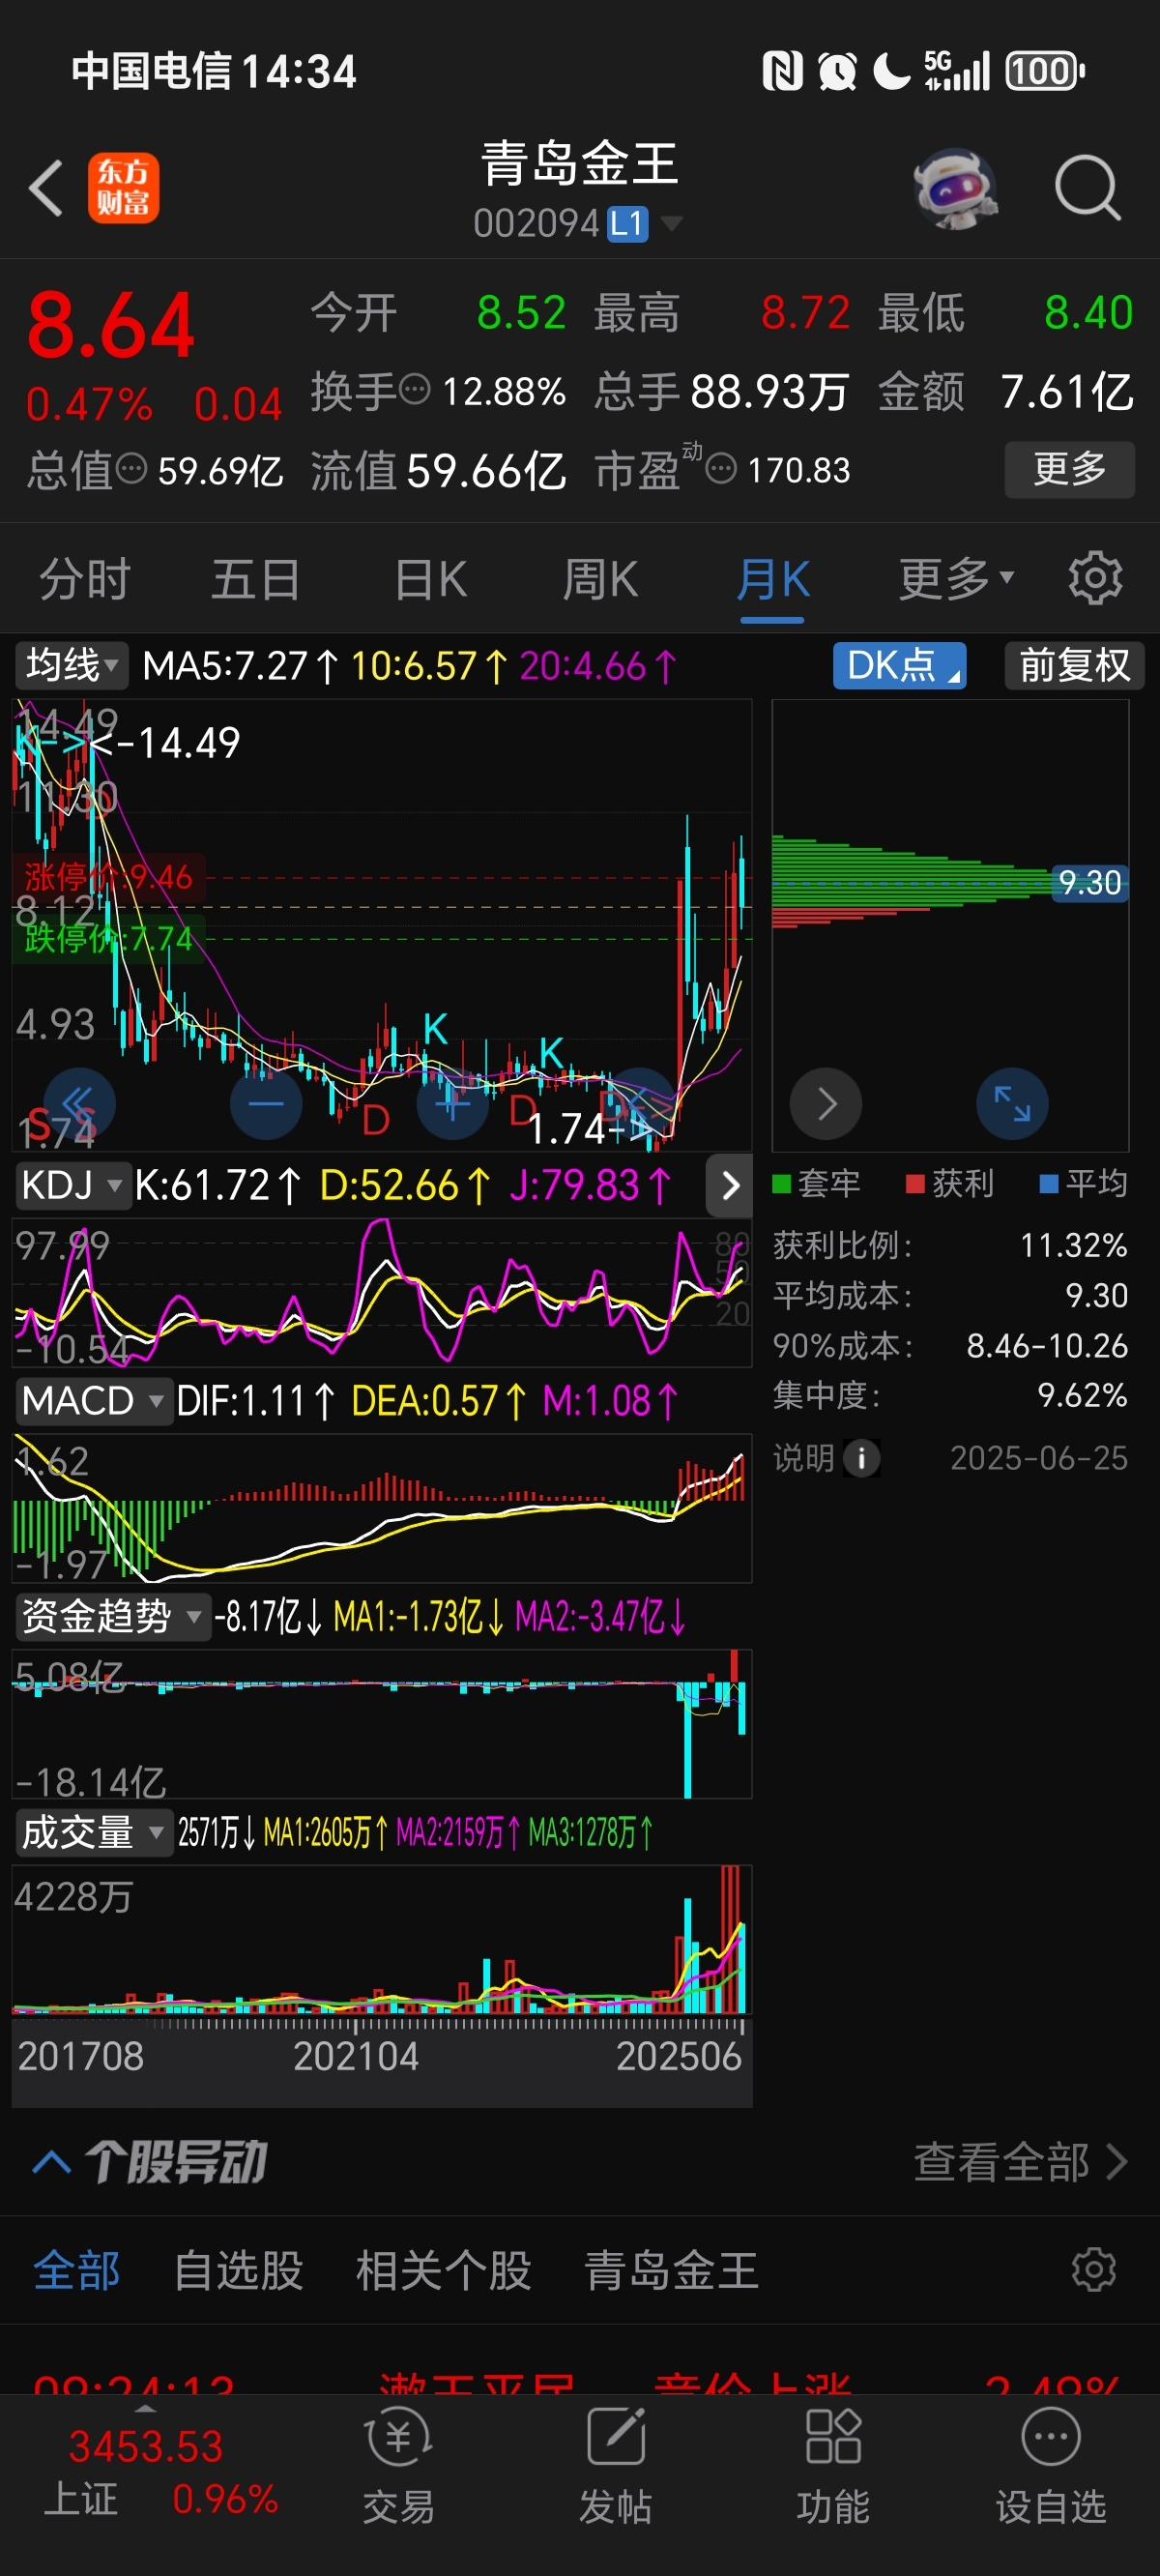Image resolution: width=1160 pixels, height=2576 pixels.
Task: Open the 均线 indicator dropdown
Action: [71, 665]
